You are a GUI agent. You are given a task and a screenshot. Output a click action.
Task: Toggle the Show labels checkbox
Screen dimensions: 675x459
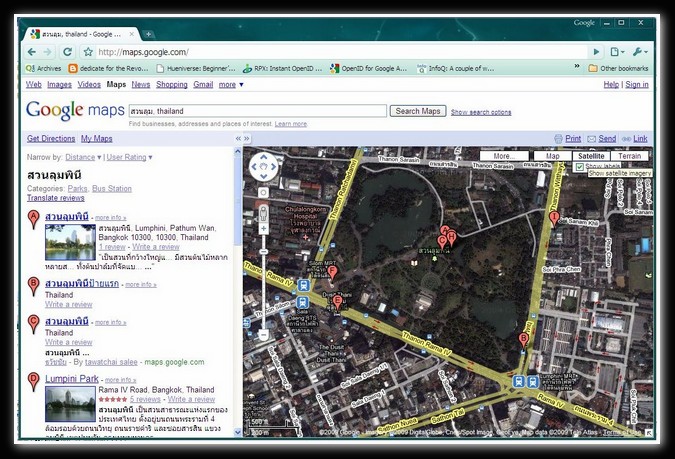tap(579, 167)
